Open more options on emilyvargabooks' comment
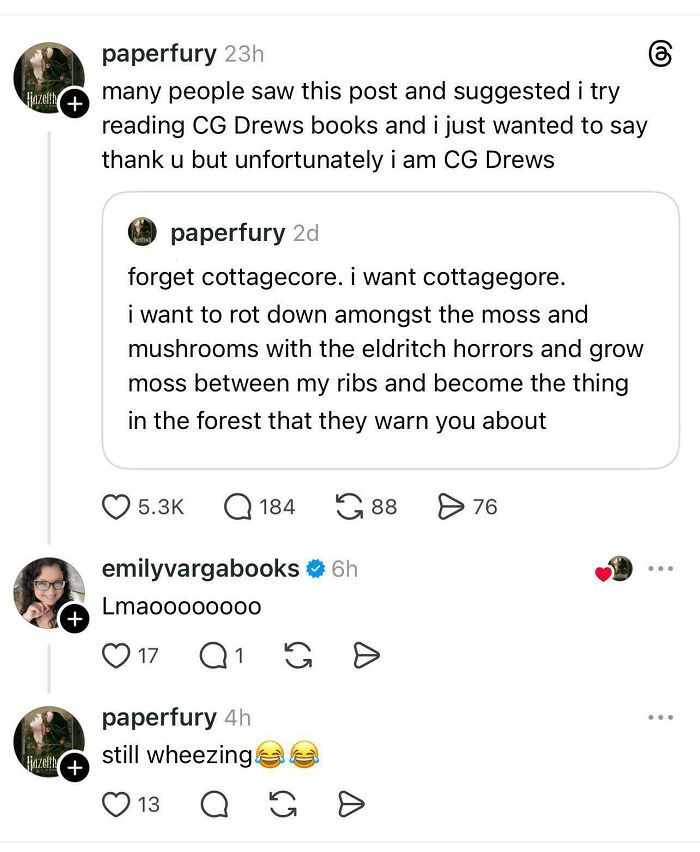This screenshot has height=852, width=700. tap(660, 566)
